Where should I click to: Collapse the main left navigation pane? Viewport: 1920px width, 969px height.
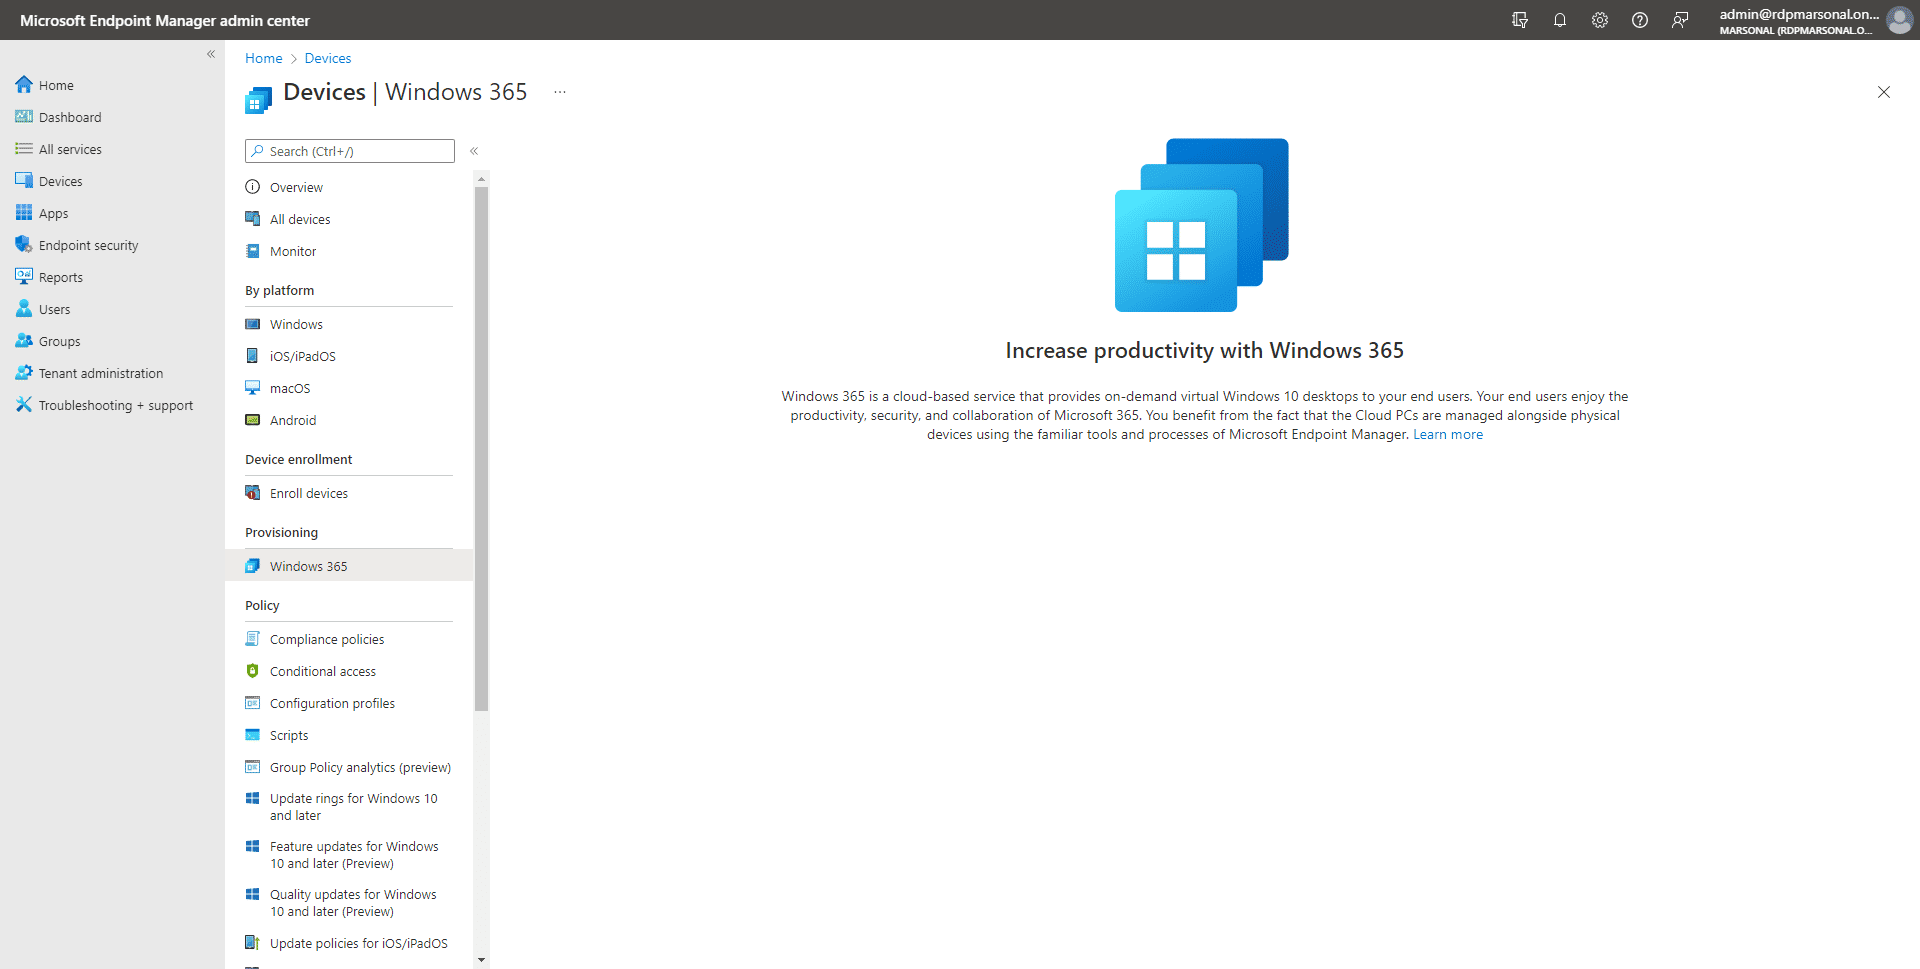[x=211, y=54]
